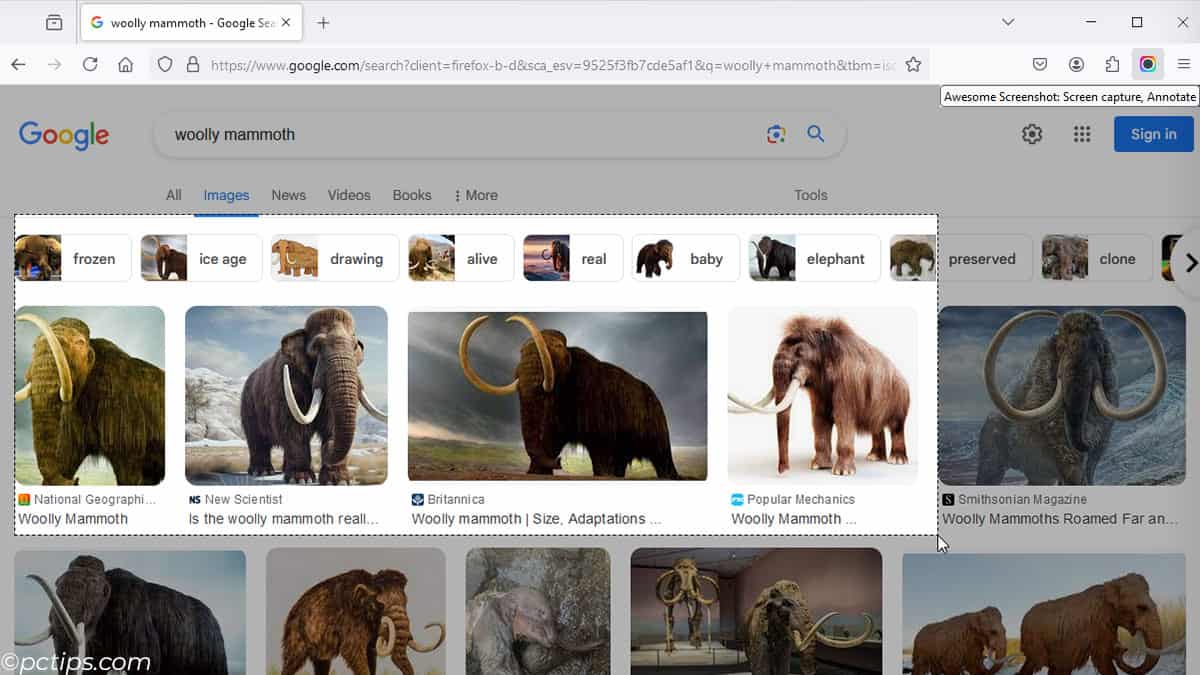Image resolution: width=1200 pixels, height=675 pixels.
Task: Open the Firefox account icon
Action: click(x=1076, y=63)
